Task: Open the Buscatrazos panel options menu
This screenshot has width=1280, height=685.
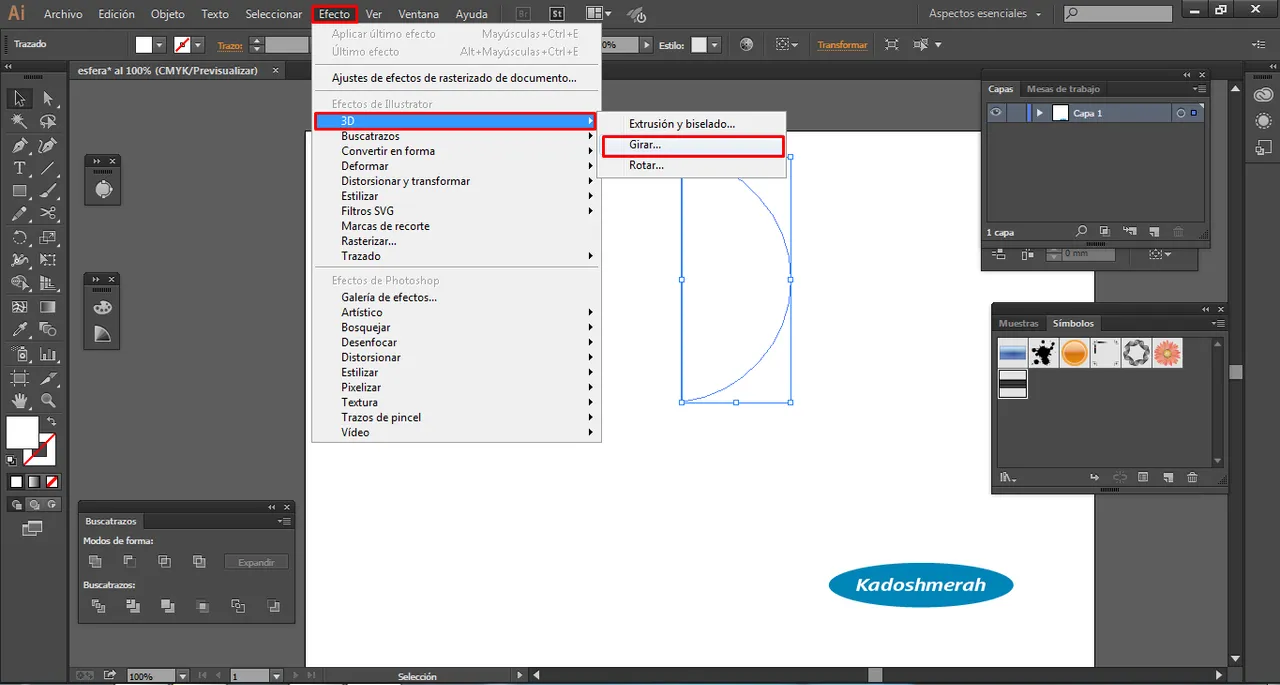Action: (x=285, y=521)
